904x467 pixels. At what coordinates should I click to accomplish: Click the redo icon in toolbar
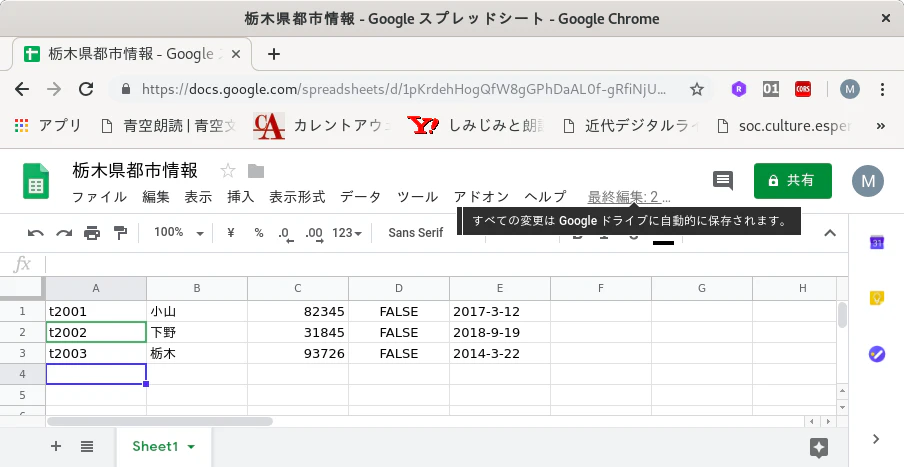pos(64,233)
